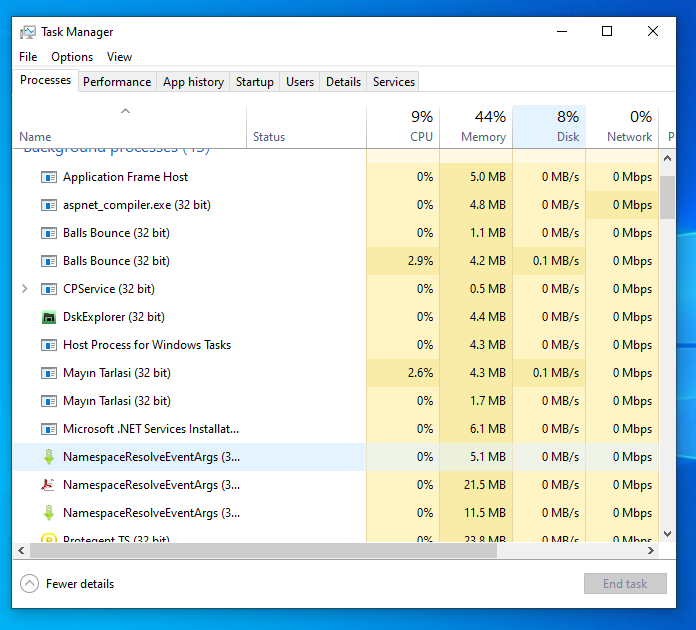Switch to the Services tab
This screenshot has width=696, height=630.
pos(394,82)
